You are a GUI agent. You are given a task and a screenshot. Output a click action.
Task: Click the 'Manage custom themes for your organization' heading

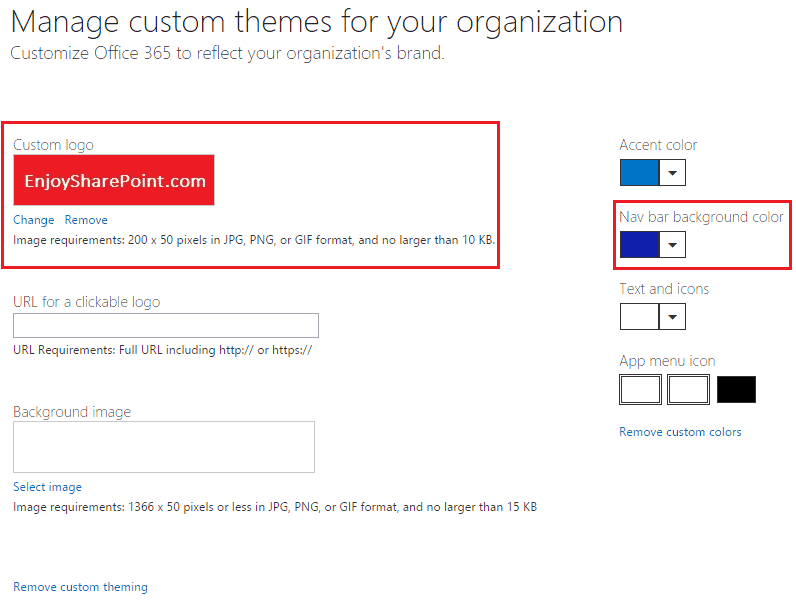[317, 22]
